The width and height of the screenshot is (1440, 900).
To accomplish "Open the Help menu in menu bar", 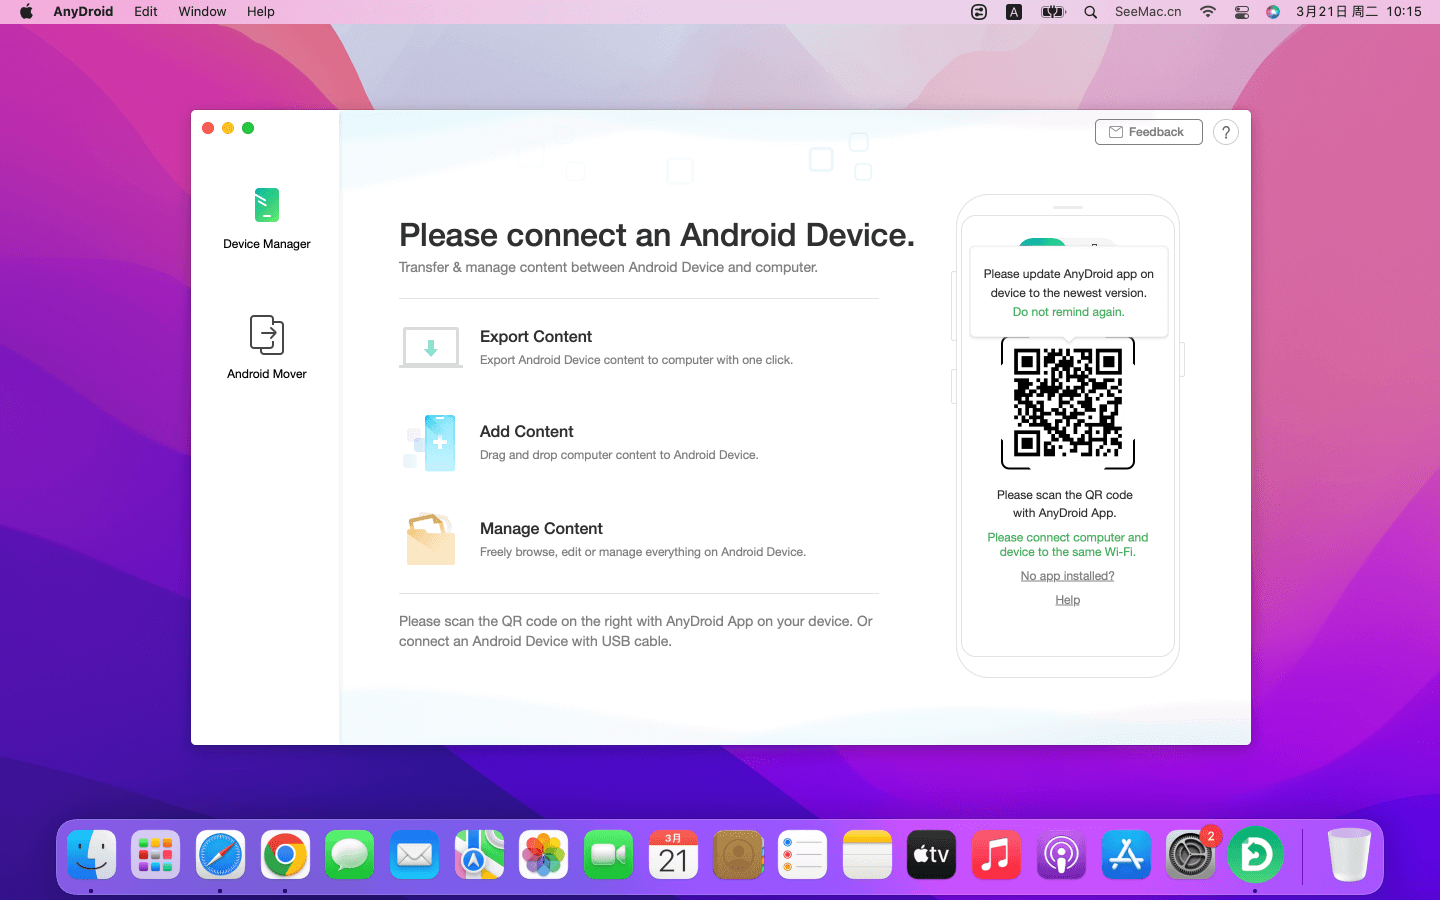I will point(261,12).
